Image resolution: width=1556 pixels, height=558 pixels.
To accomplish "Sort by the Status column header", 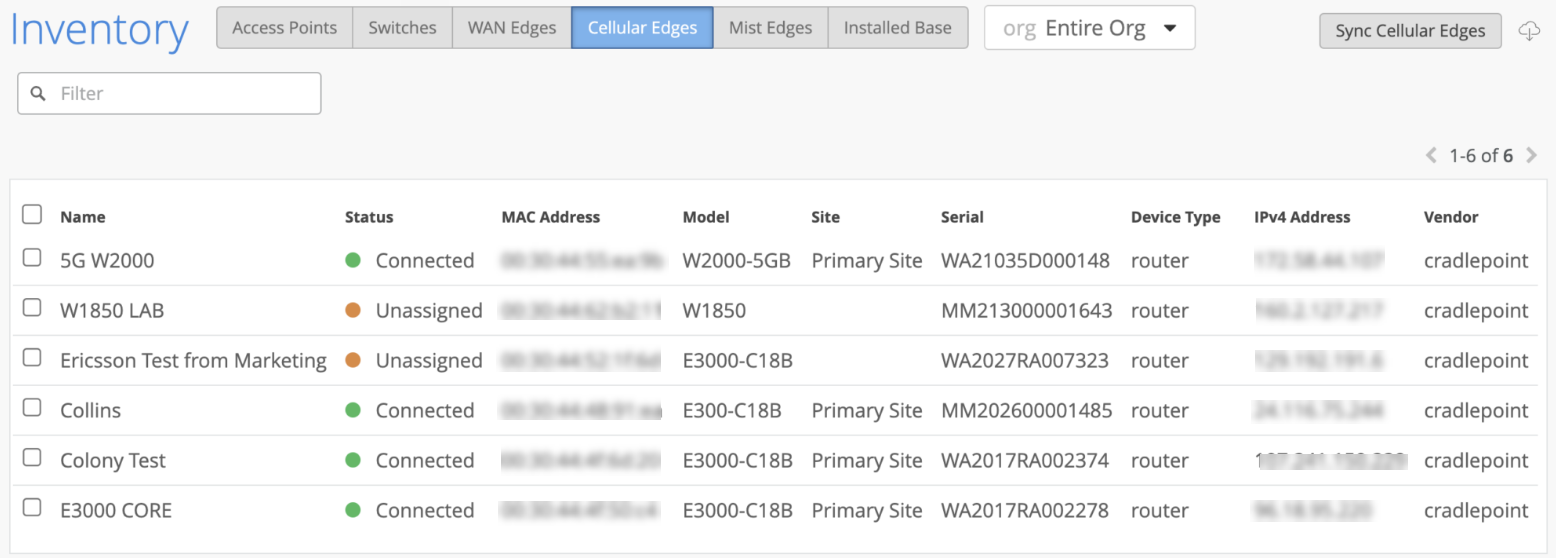I will click(369, 217).
